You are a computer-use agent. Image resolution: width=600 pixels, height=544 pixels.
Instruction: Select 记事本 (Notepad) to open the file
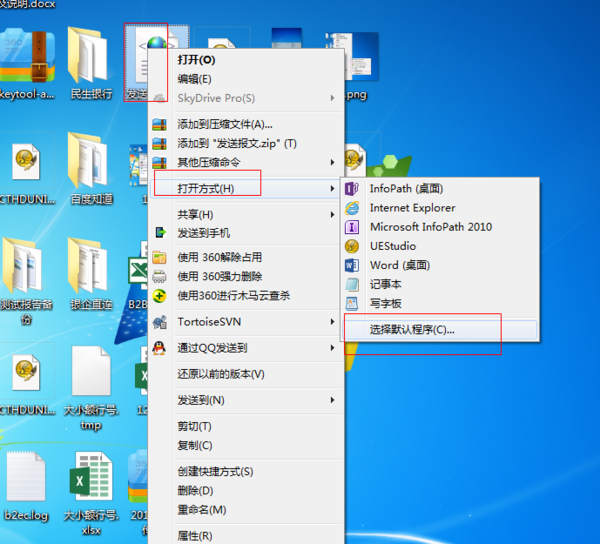pyautogui.click(x=385, y=284)
